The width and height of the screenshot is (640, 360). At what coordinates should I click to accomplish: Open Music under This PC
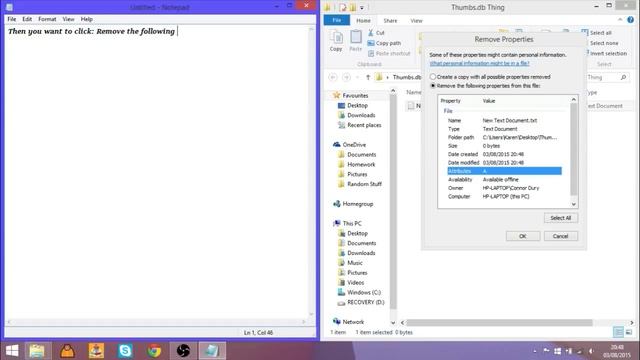pos(355,263)
